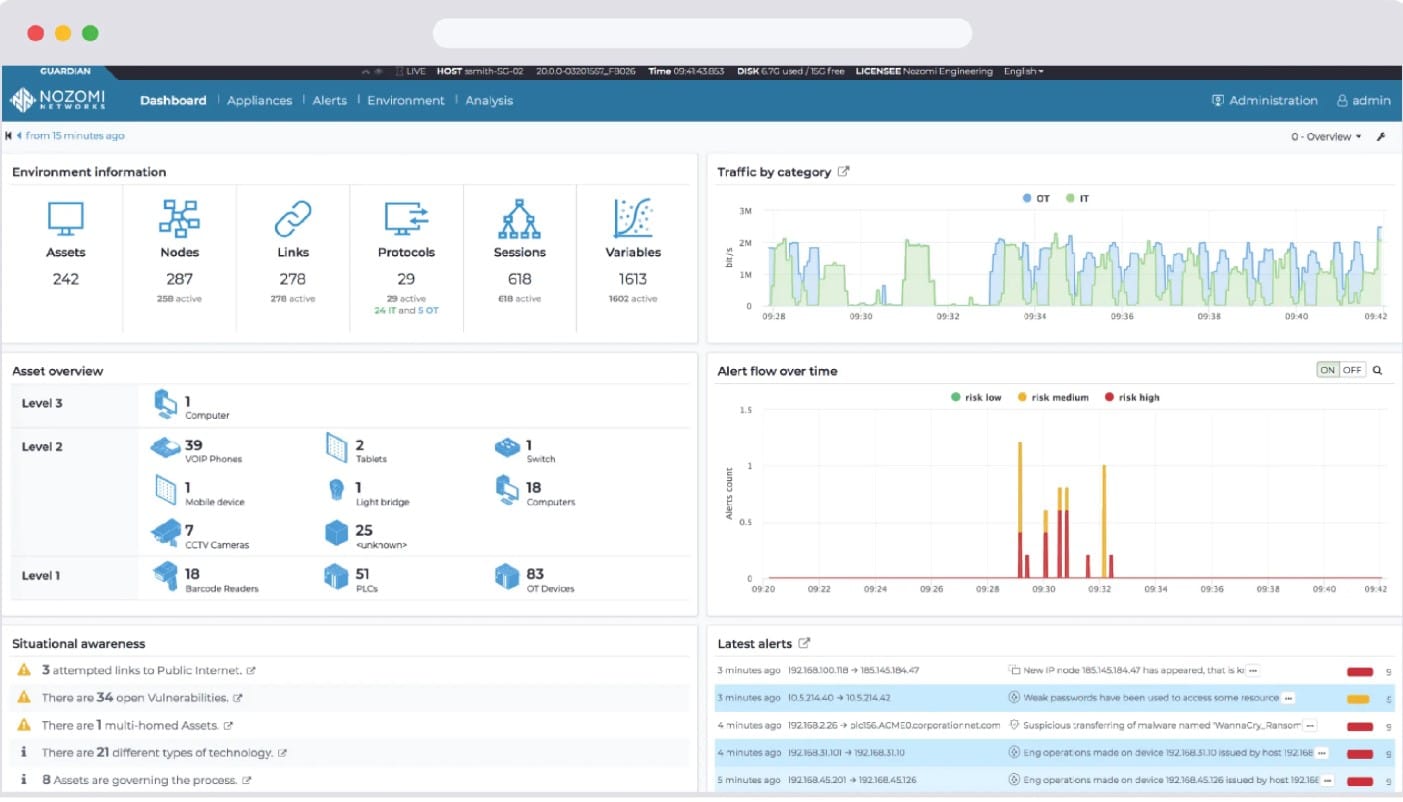Select the CCTV Cameras icon
The height and width of the screenshot is (802, 1403).
point(166,533)
